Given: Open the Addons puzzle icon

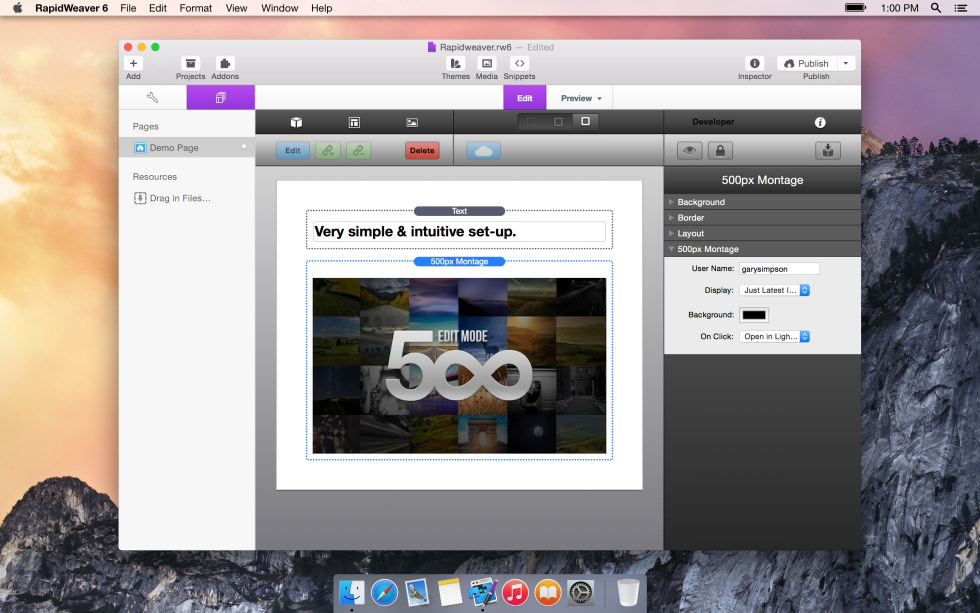Looking at the screenshot, I should tap(225, 64).
